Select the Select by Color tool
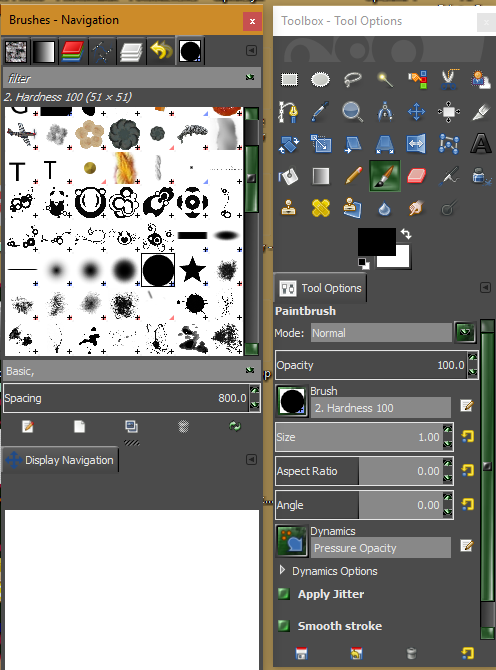Viewport: 496px width, 670px height. [417, 79]
